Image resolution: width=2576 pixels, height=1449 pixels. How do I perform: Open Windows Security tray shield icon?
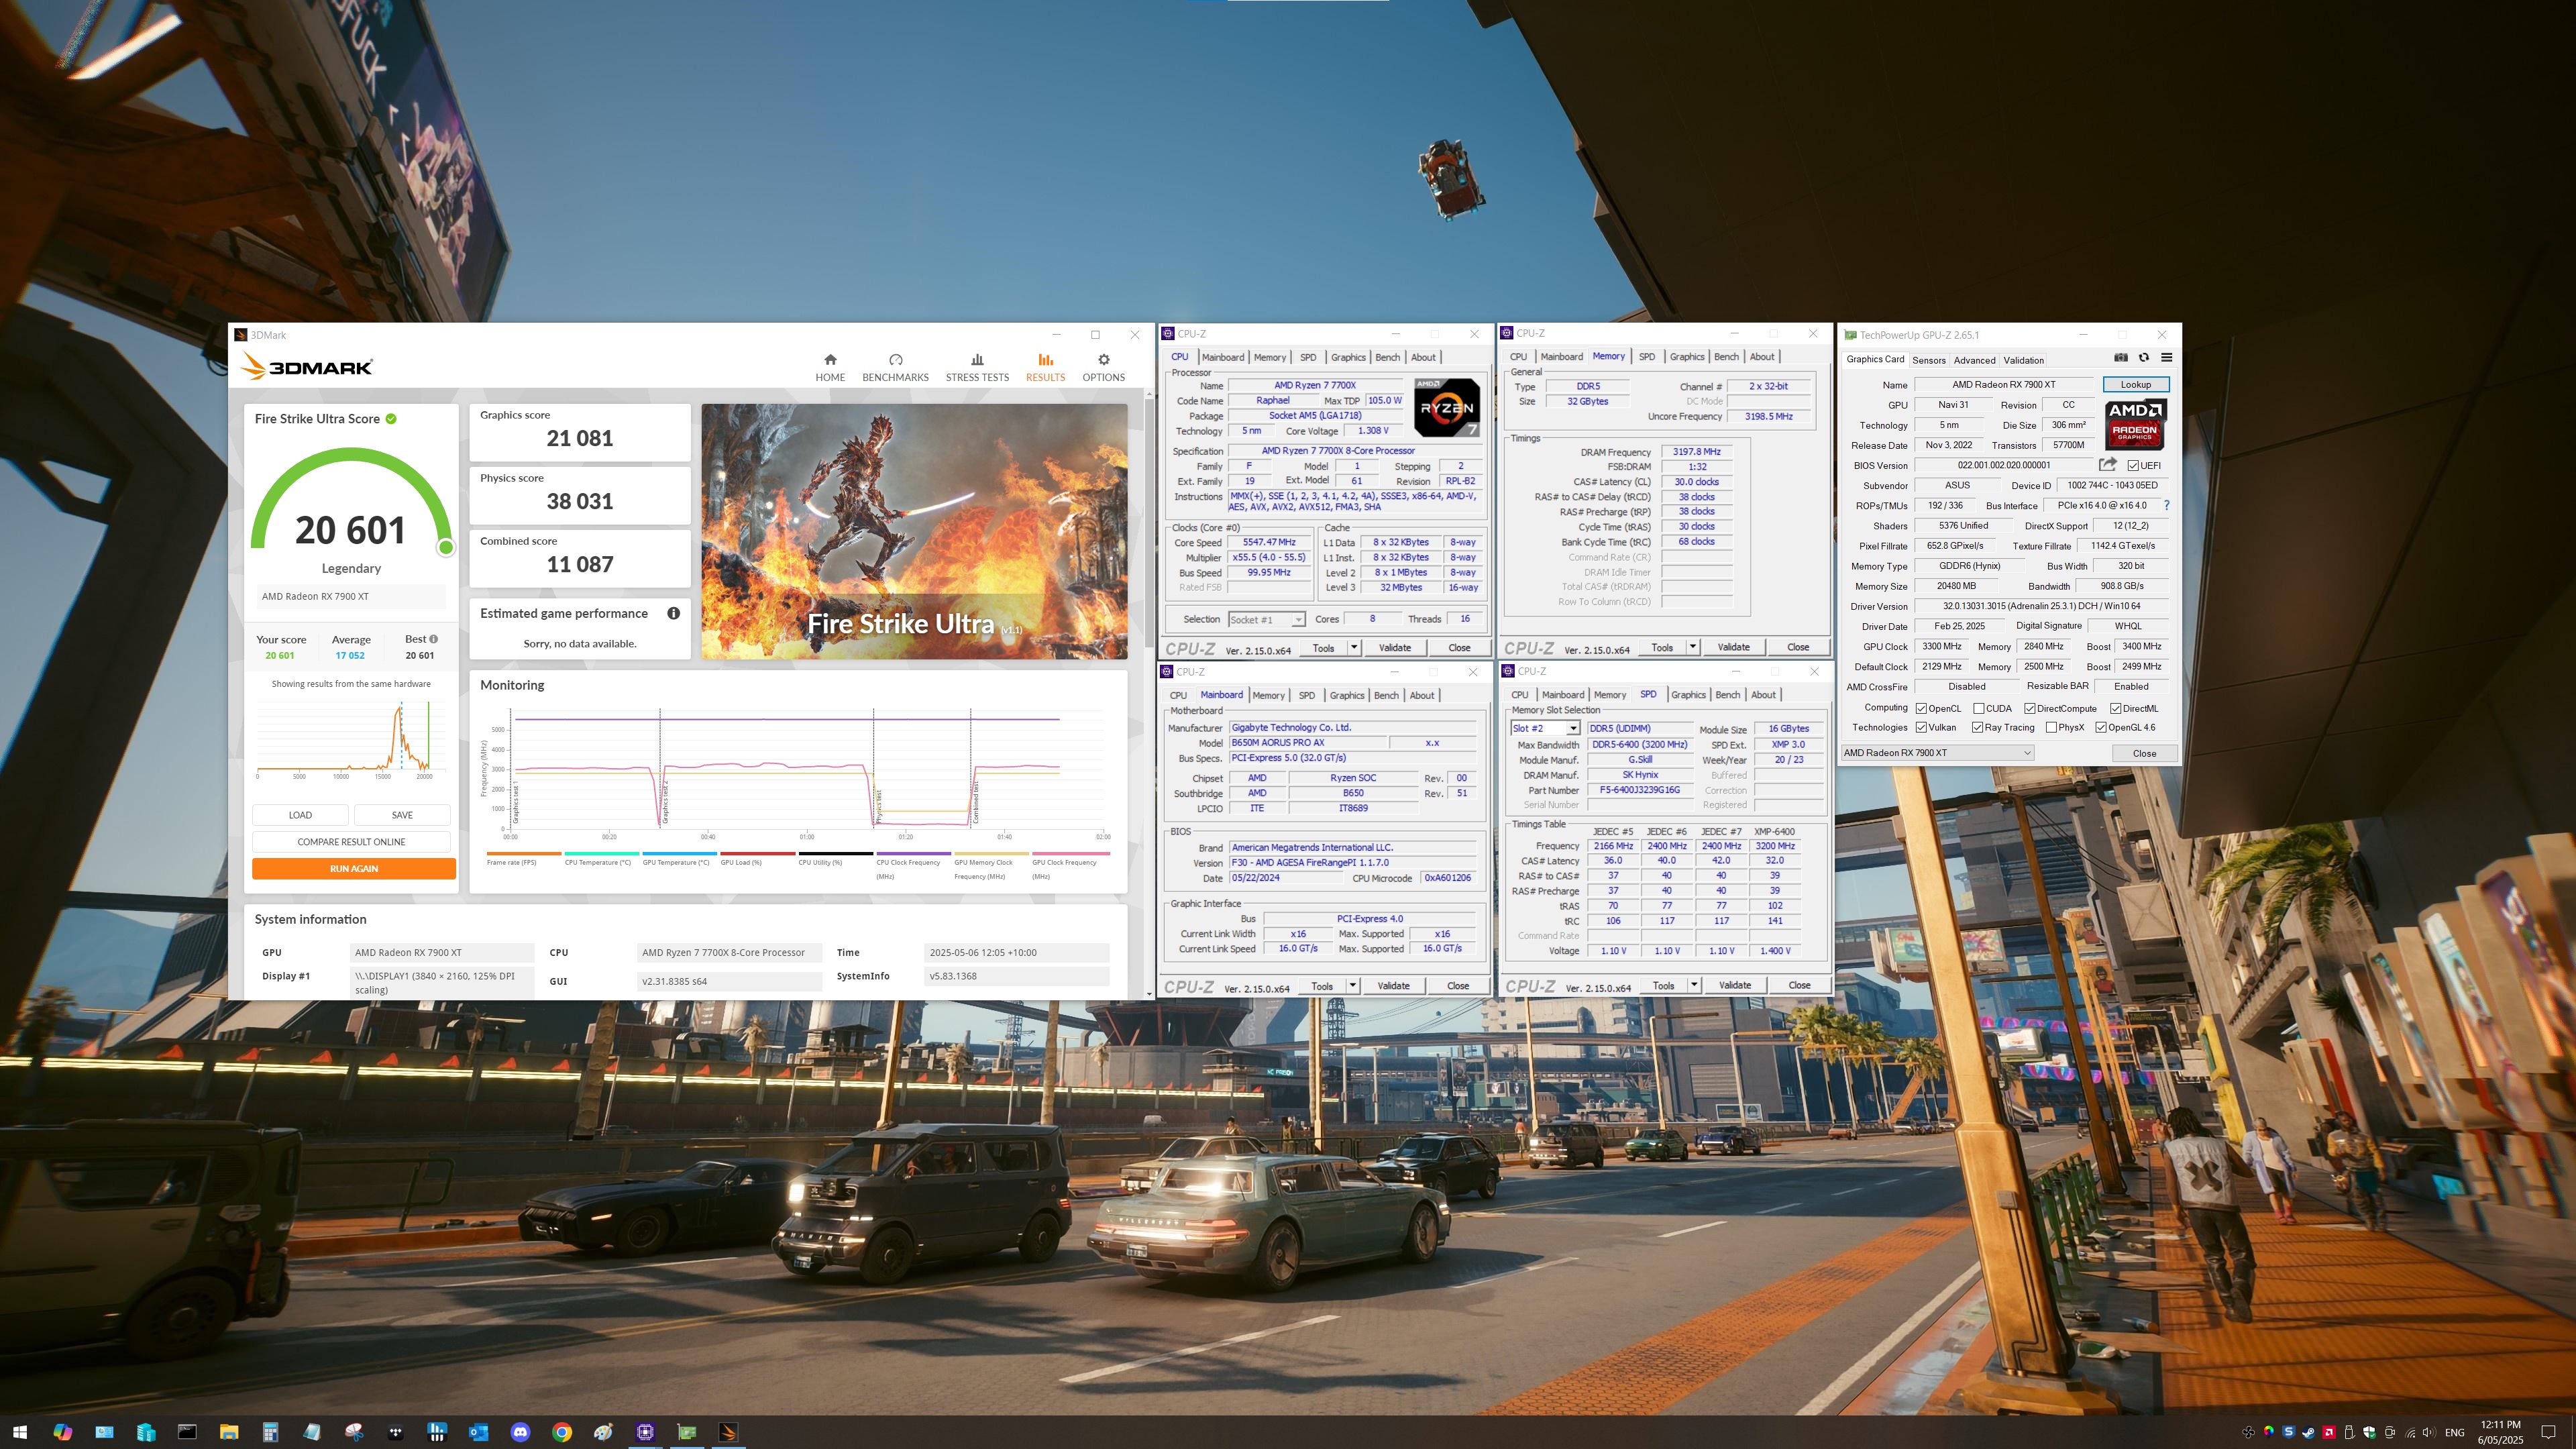tap(2369, 1432)
